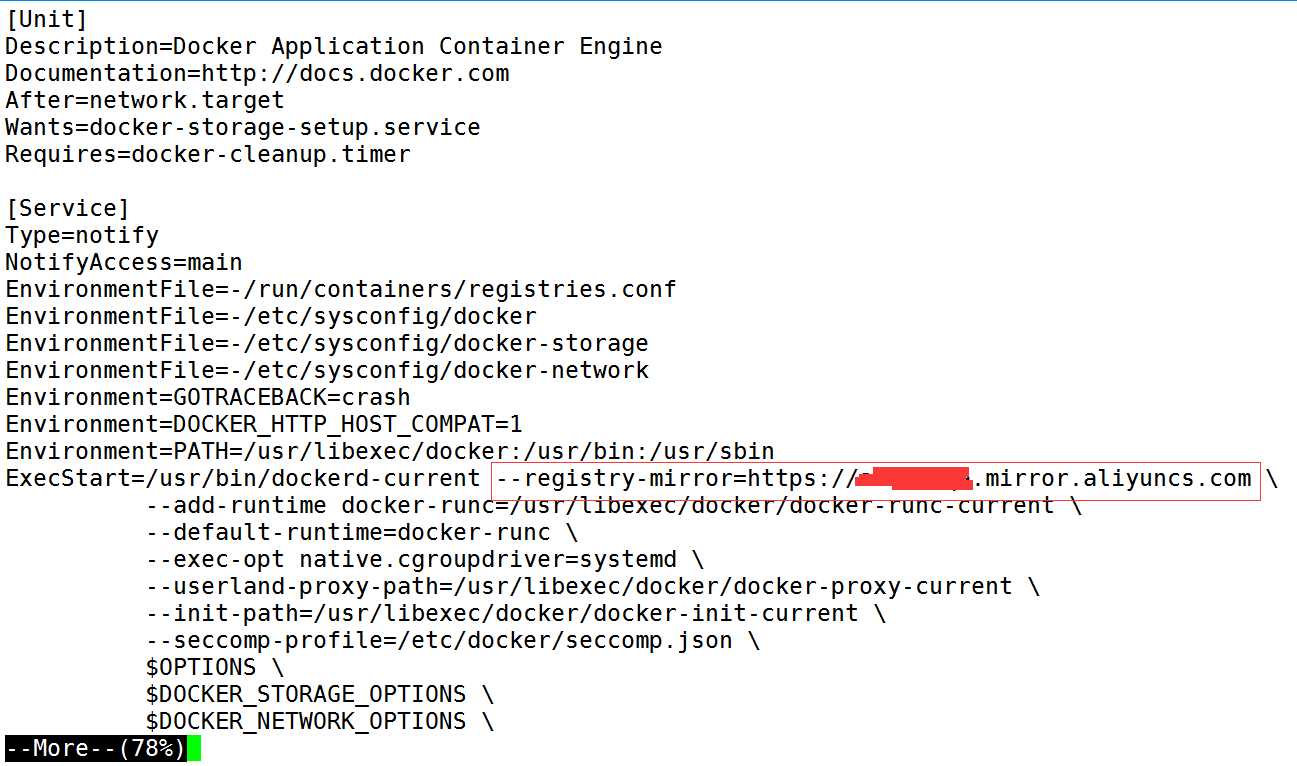Click the Environment=PATH line
This screenshot has height=766, width=1297.
390,451
